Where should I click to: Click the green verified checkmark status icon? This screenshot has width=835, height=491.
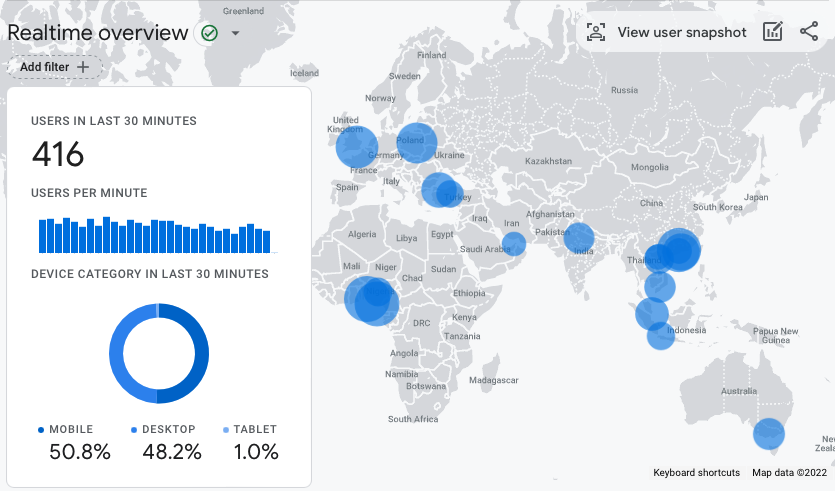209,33
